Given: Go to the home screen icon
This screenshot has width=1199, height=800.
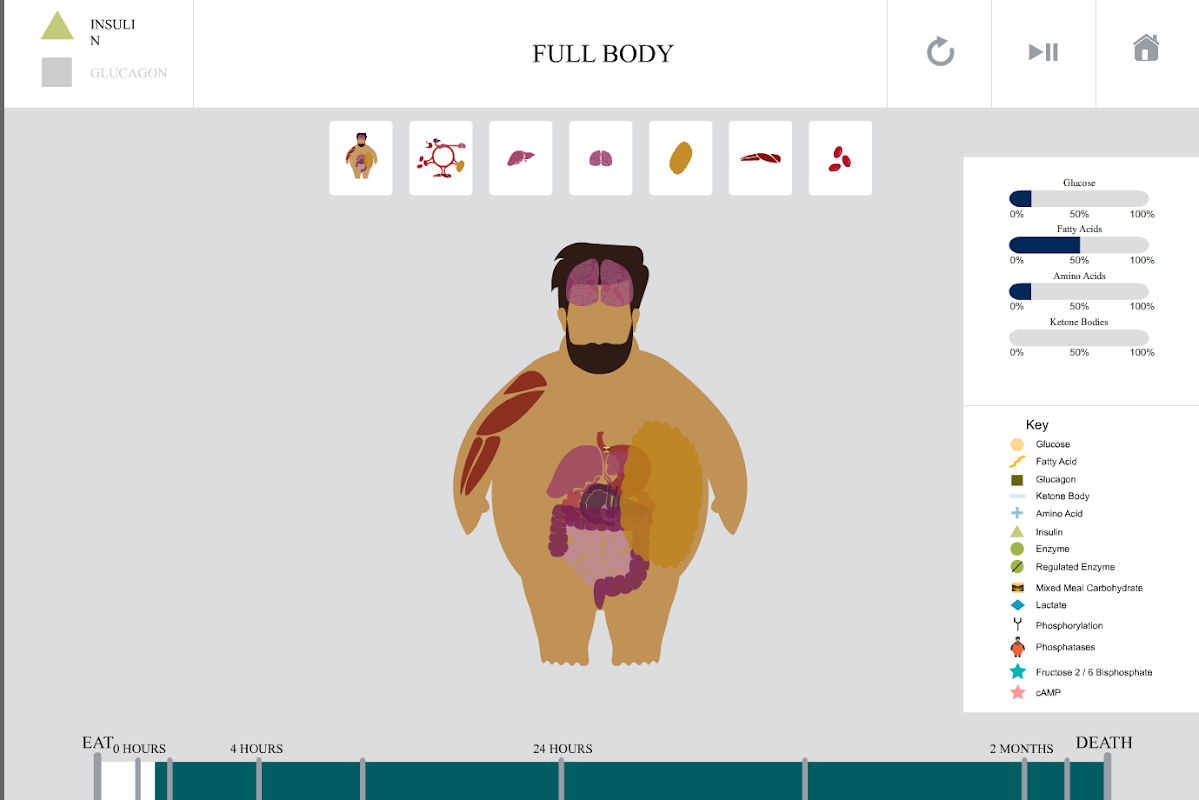Looking at the screenshot, I should 1146,47.
